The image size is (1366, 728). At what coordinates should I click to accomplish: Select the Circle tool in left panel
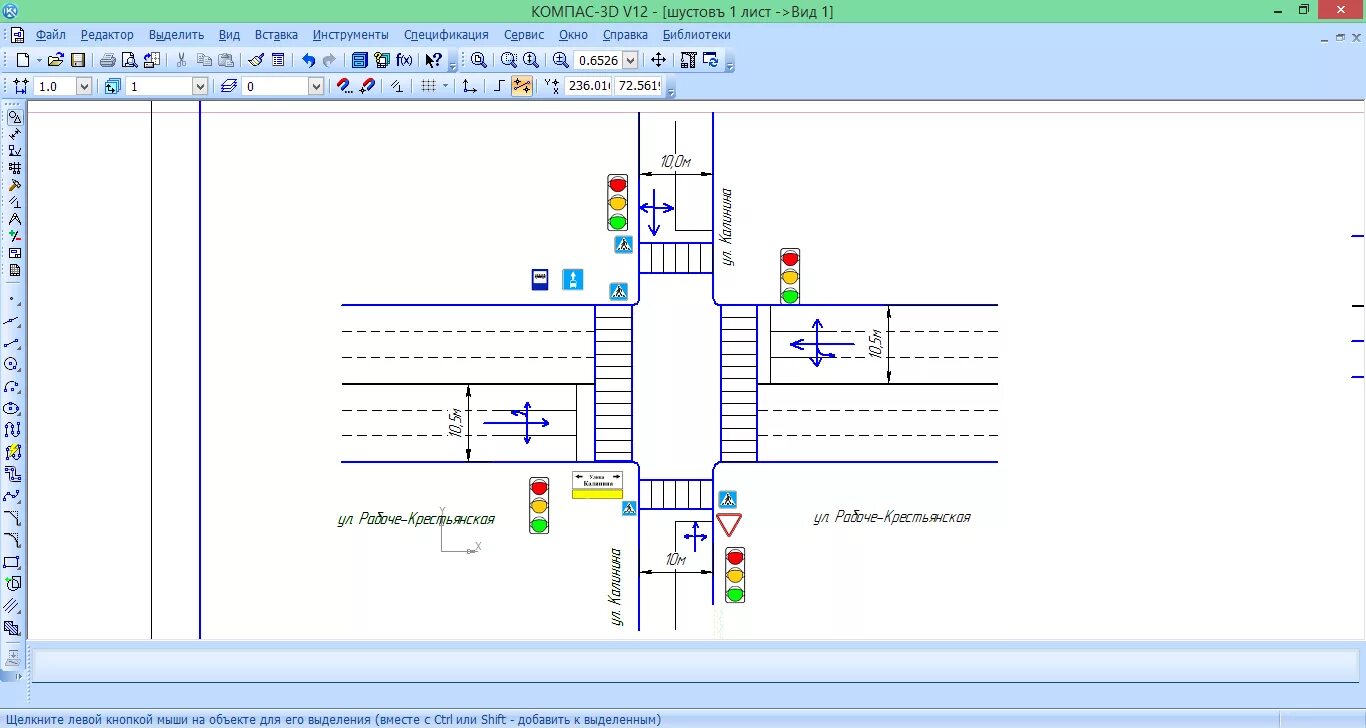coord(13,365)
